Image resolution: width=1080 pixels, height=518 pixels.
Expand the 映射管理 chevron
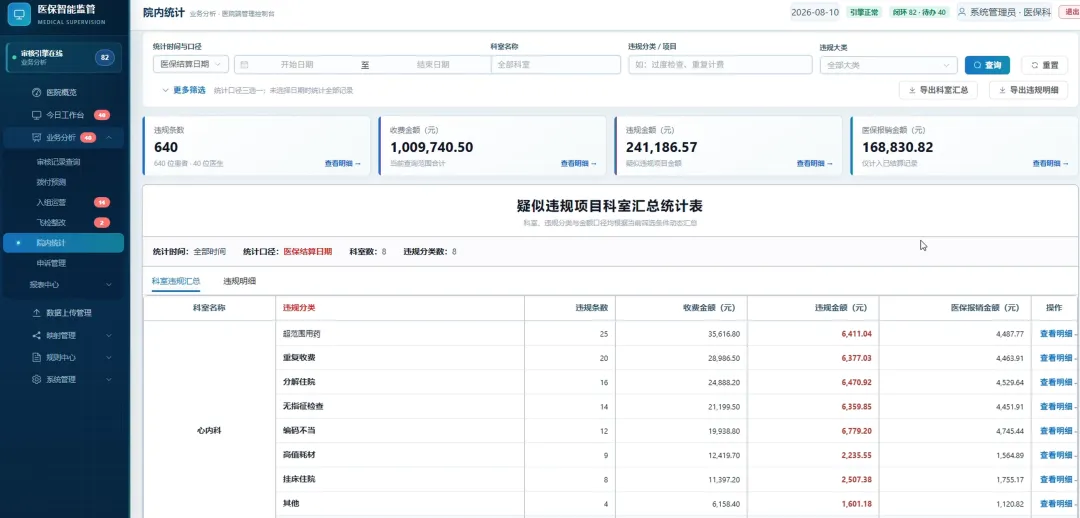pos(109,335)
